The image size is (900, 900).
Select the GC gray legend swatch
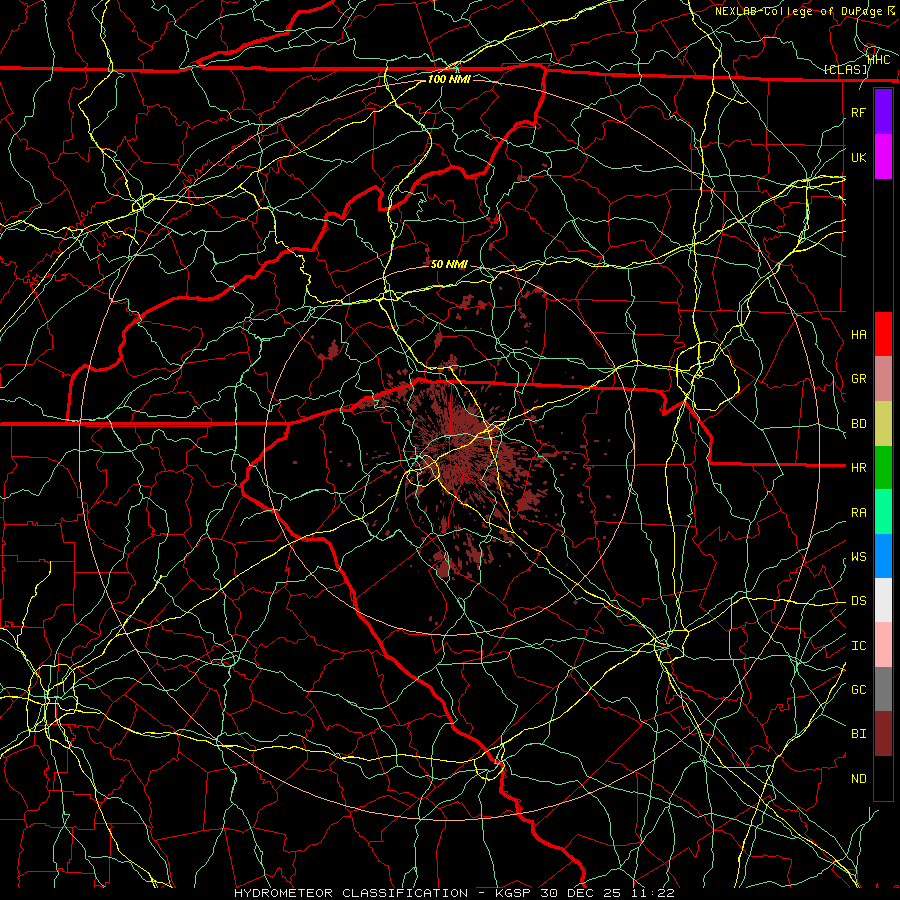coord(883,689)
